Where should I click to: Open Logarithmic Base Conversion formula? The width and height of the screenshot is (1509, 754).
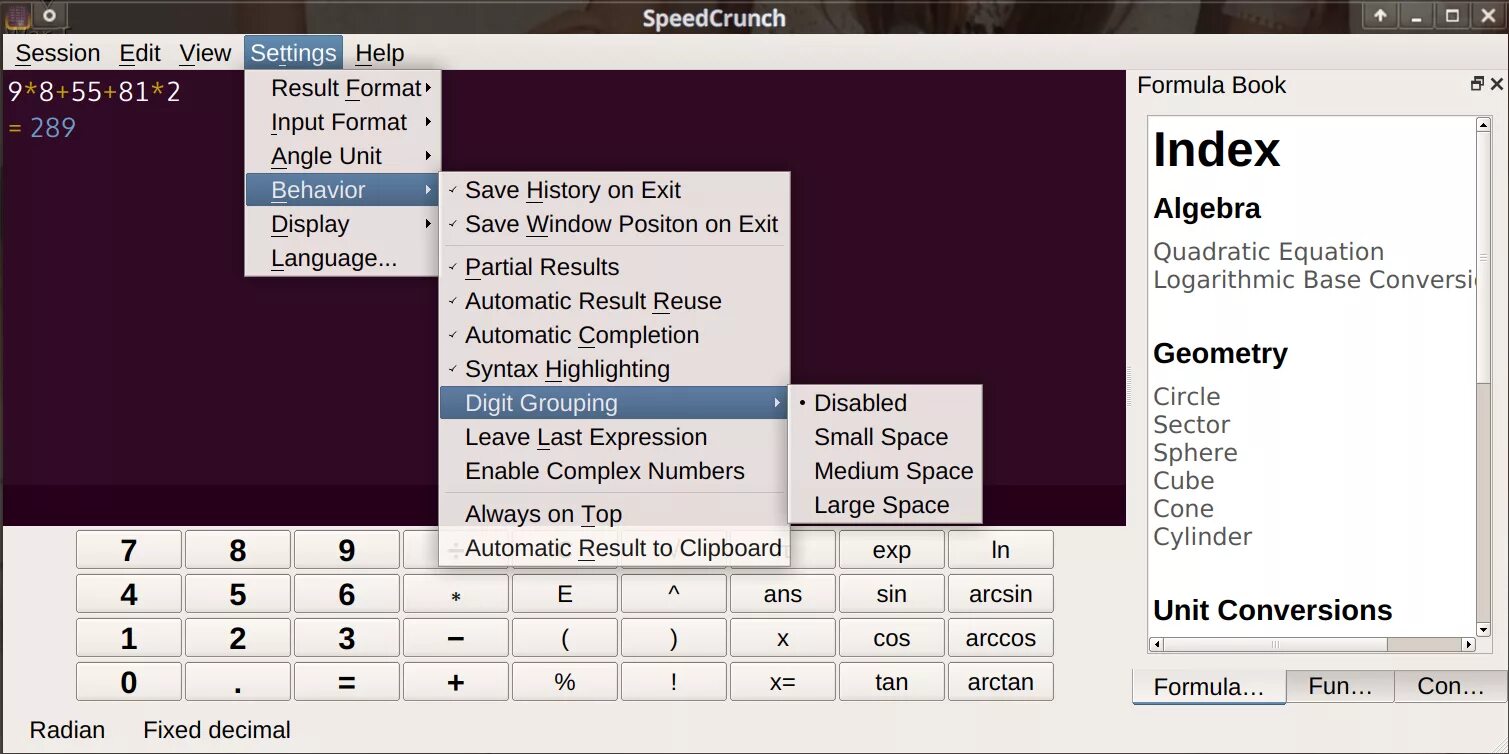[x=1314, y=280]
